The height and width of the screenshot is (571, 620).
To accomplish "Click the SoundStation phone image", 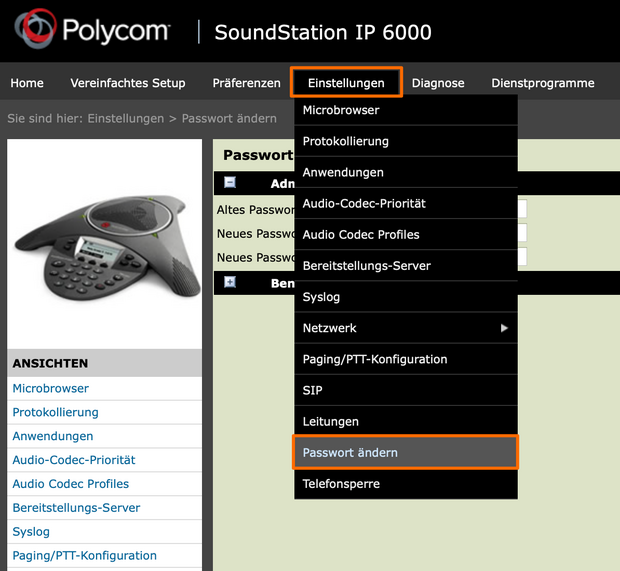I will [x=104, y=240].
